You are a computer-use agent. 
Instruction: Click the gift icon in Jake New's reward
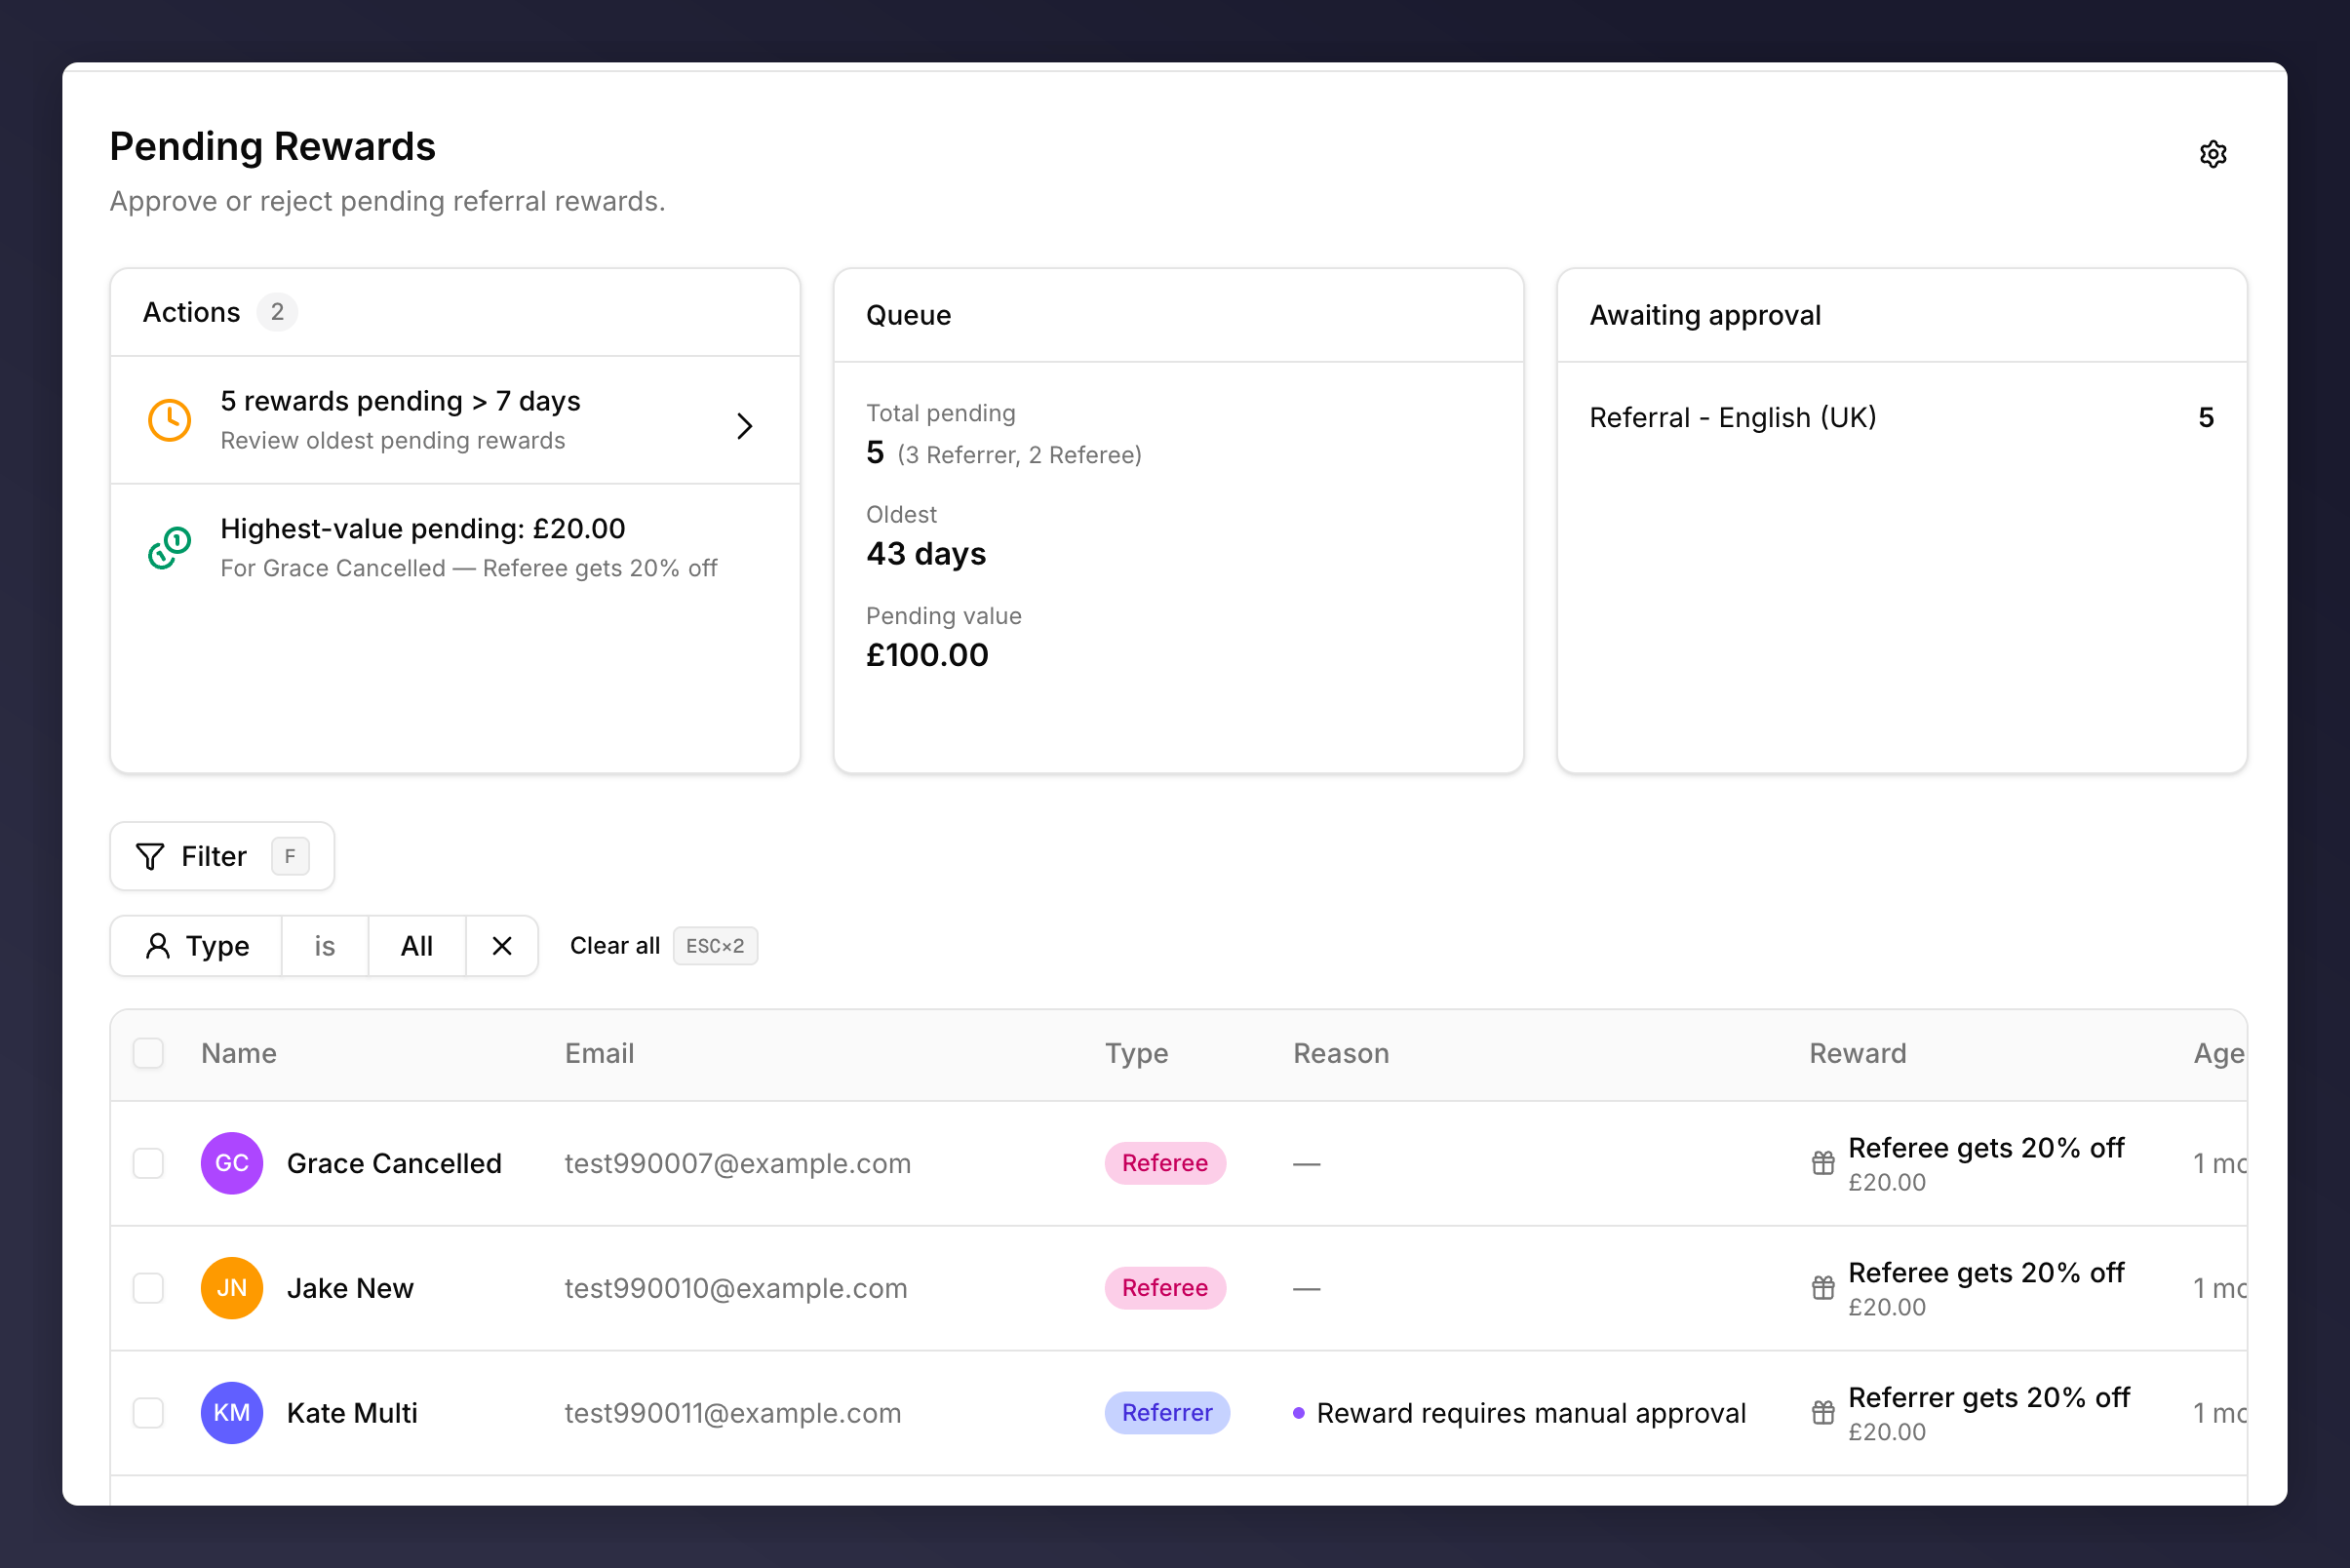pyautogui.click(x=1823, y=1288)
